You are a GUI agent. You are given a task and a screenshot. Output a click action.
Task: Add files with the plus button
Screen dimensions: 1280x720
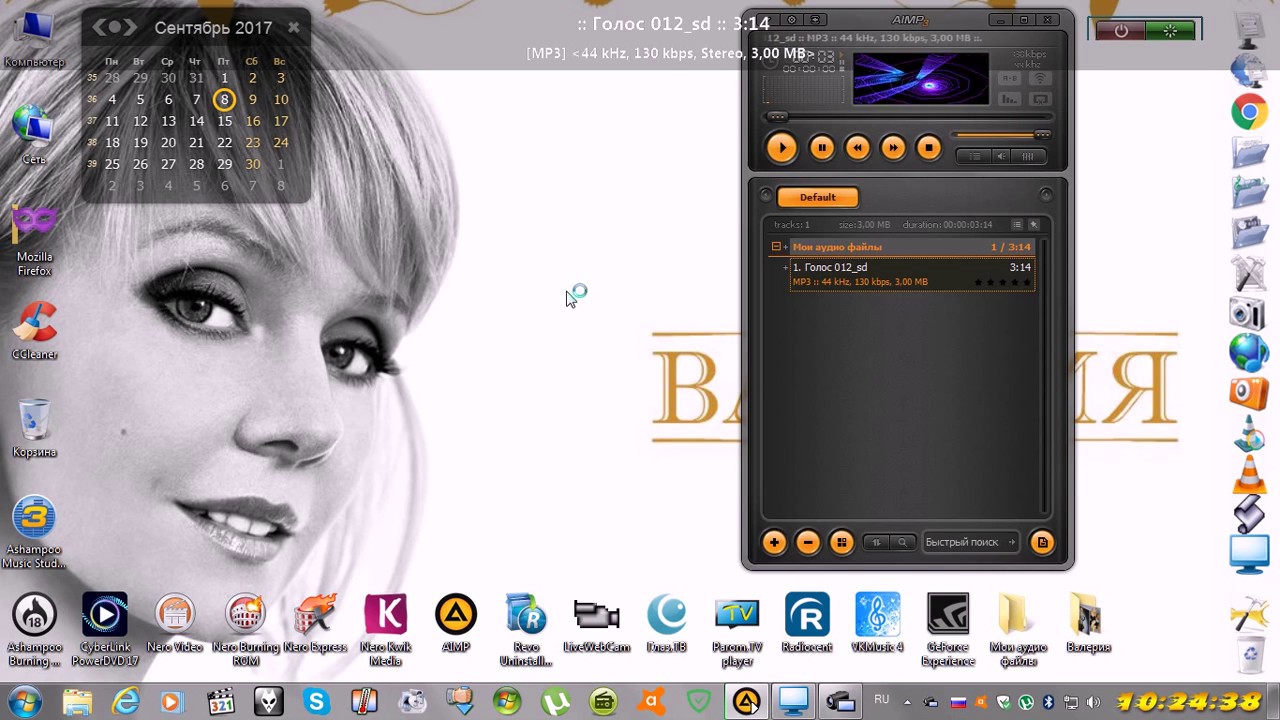(774, 542)
